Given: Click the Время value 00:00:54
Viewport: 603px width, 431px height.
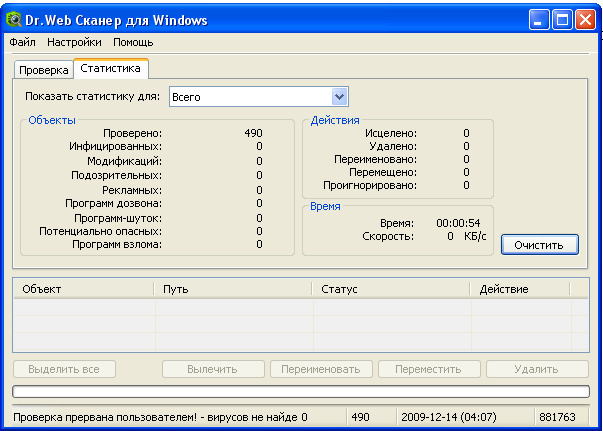Looking at the screenshot, I should pos(458,223).
